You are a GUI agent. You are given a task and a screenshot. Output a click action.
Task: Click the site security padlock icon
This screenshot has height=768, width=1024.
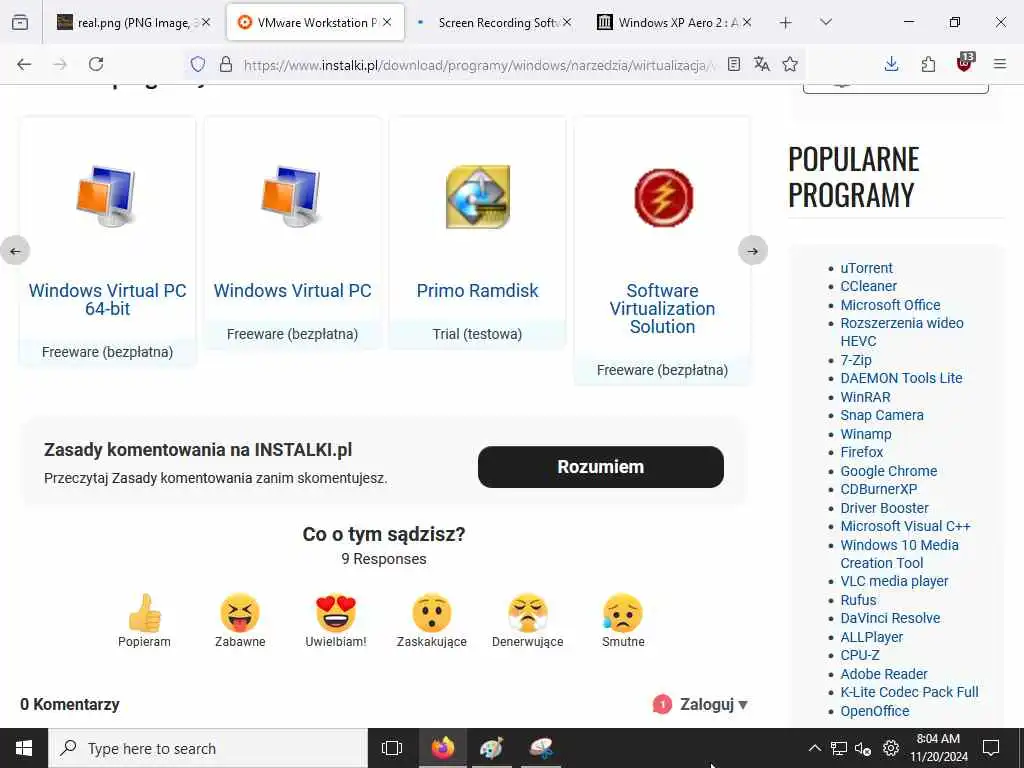[x=226, y=64]
